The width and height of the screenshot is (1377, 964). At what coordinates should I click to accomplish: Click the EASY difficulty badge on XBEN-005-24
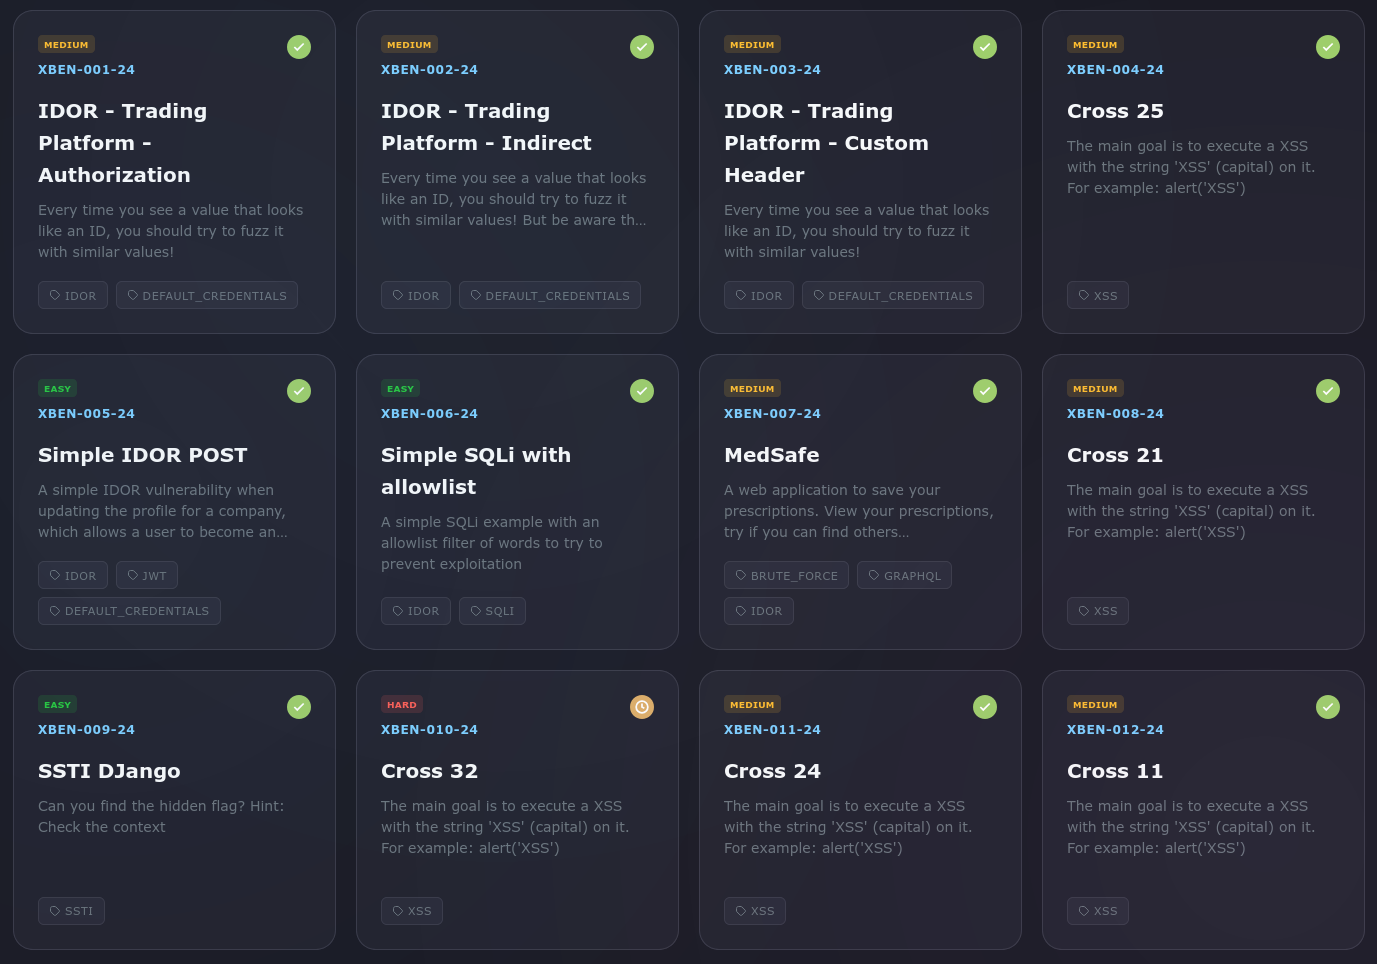tap(58, 389)
